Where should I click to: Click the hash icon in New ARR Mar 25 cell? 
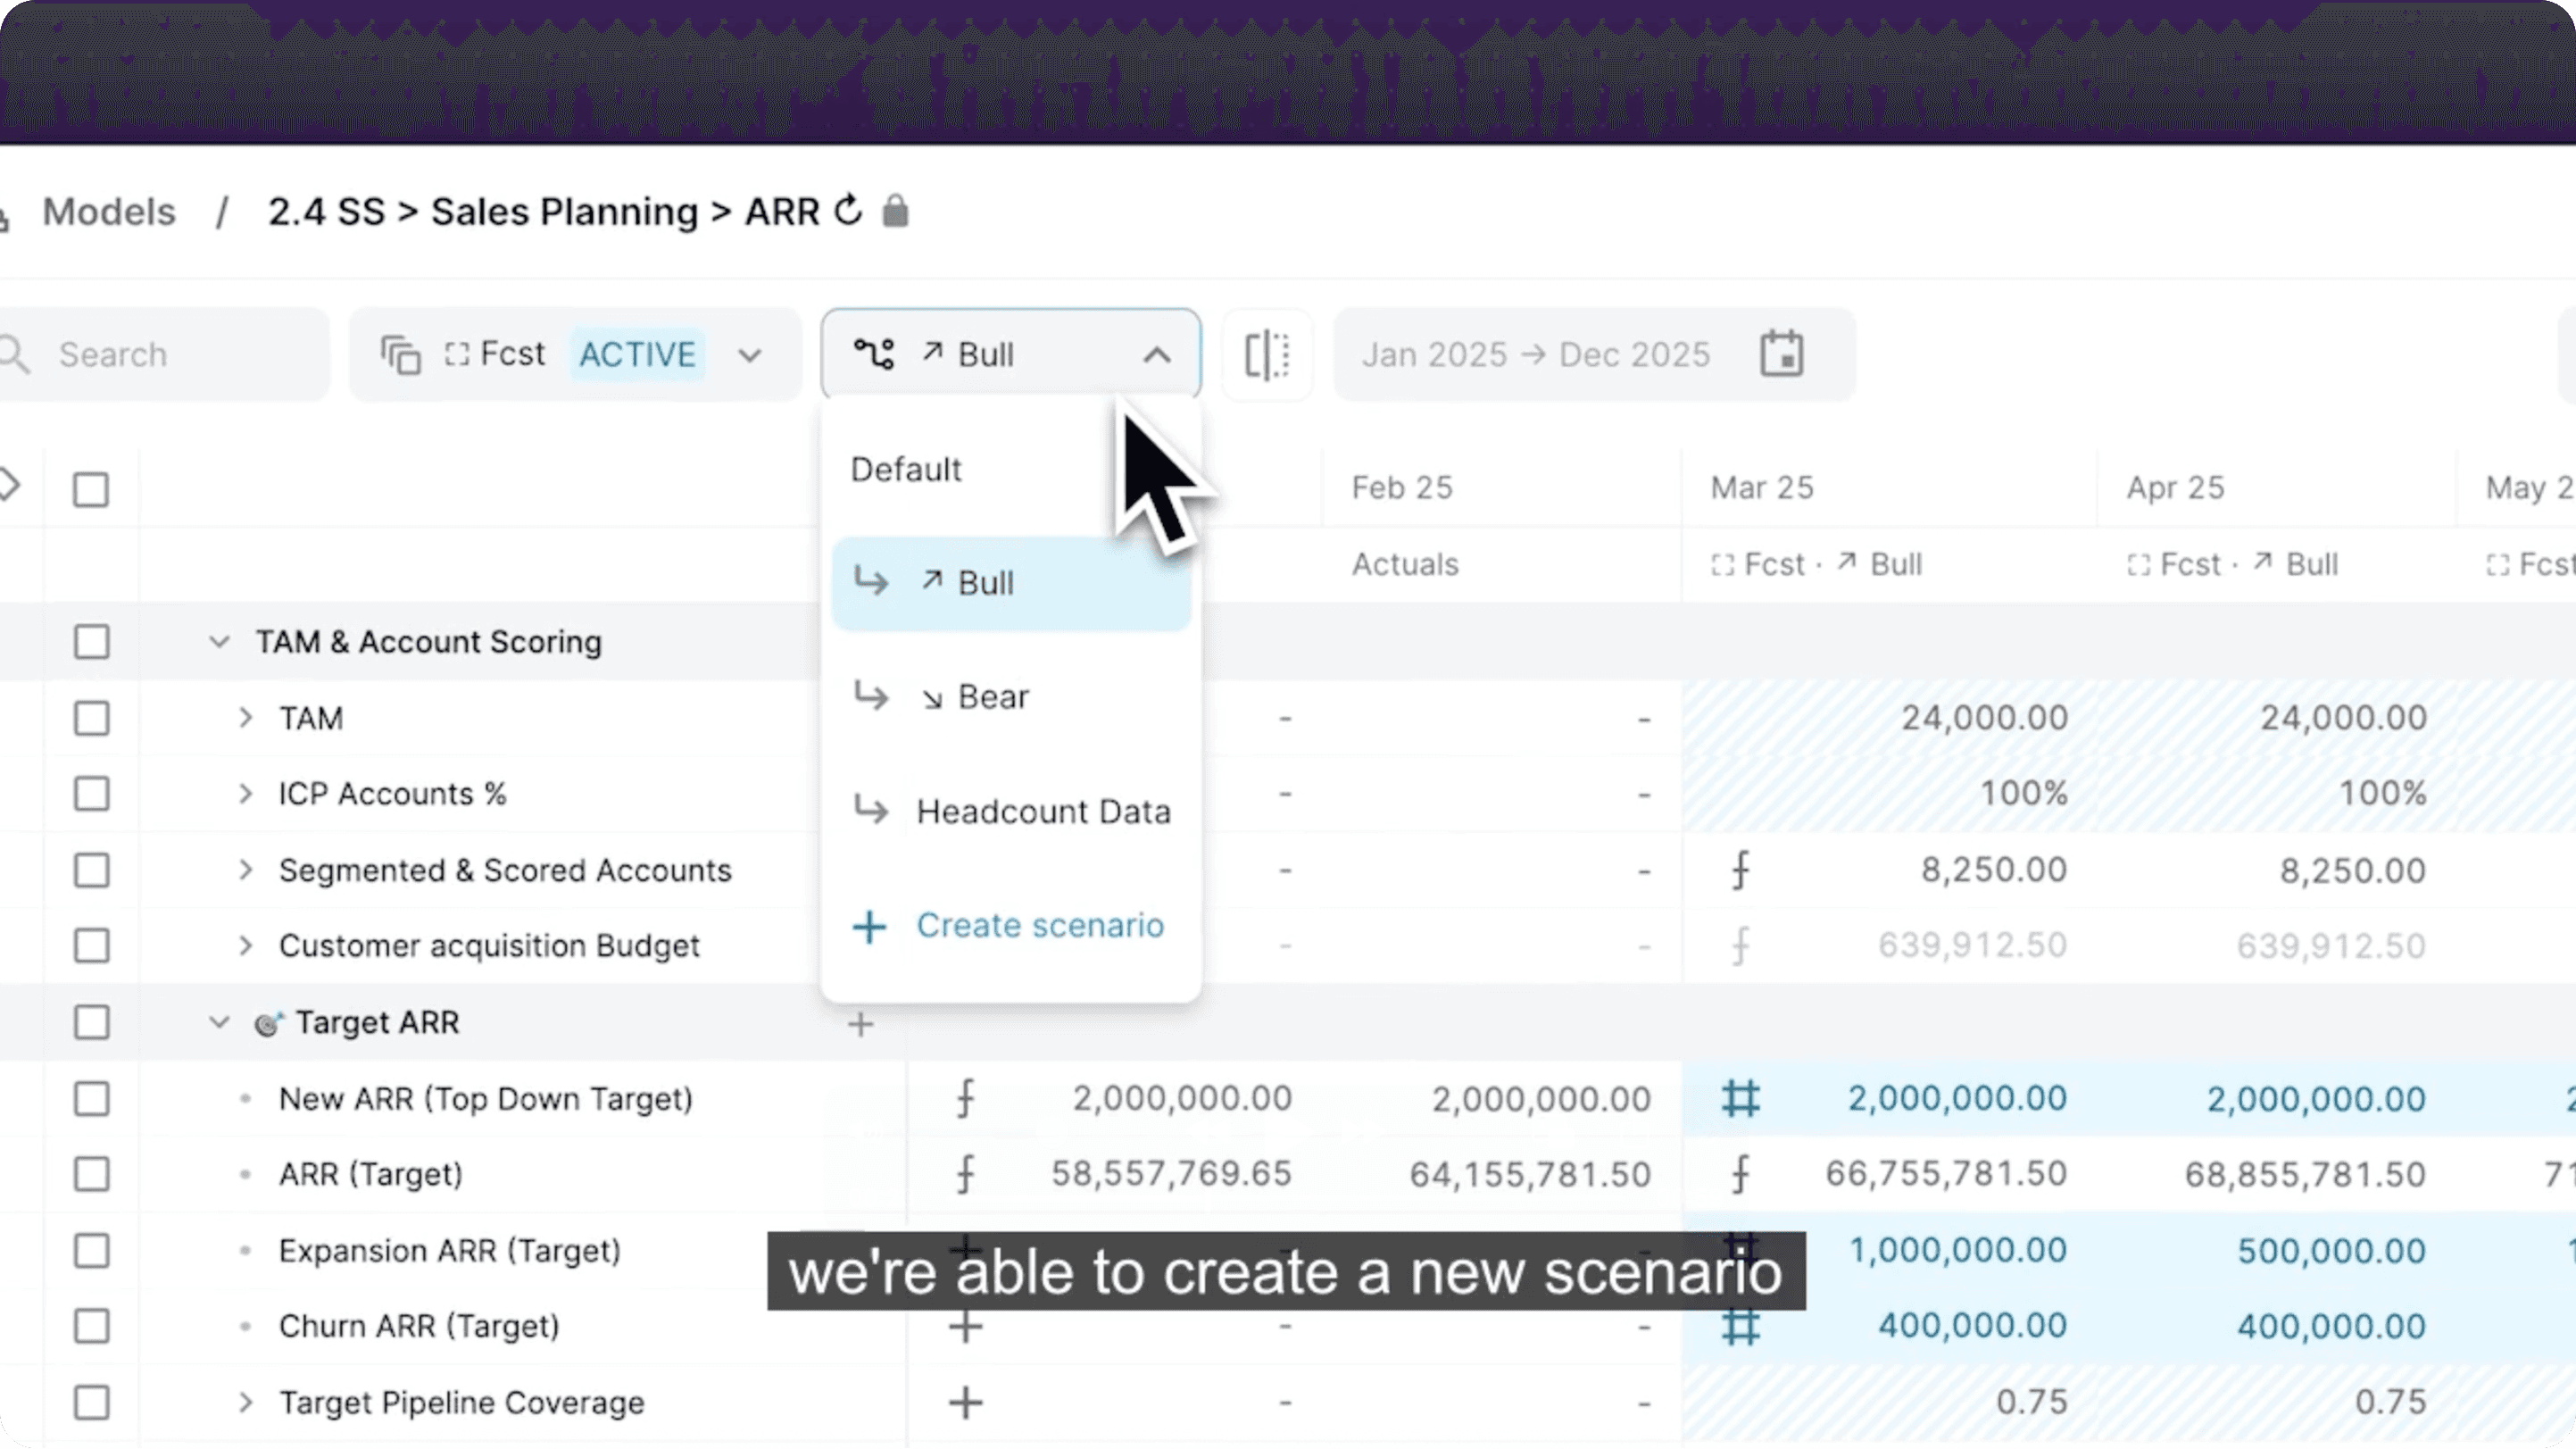coord(1741,1098)
